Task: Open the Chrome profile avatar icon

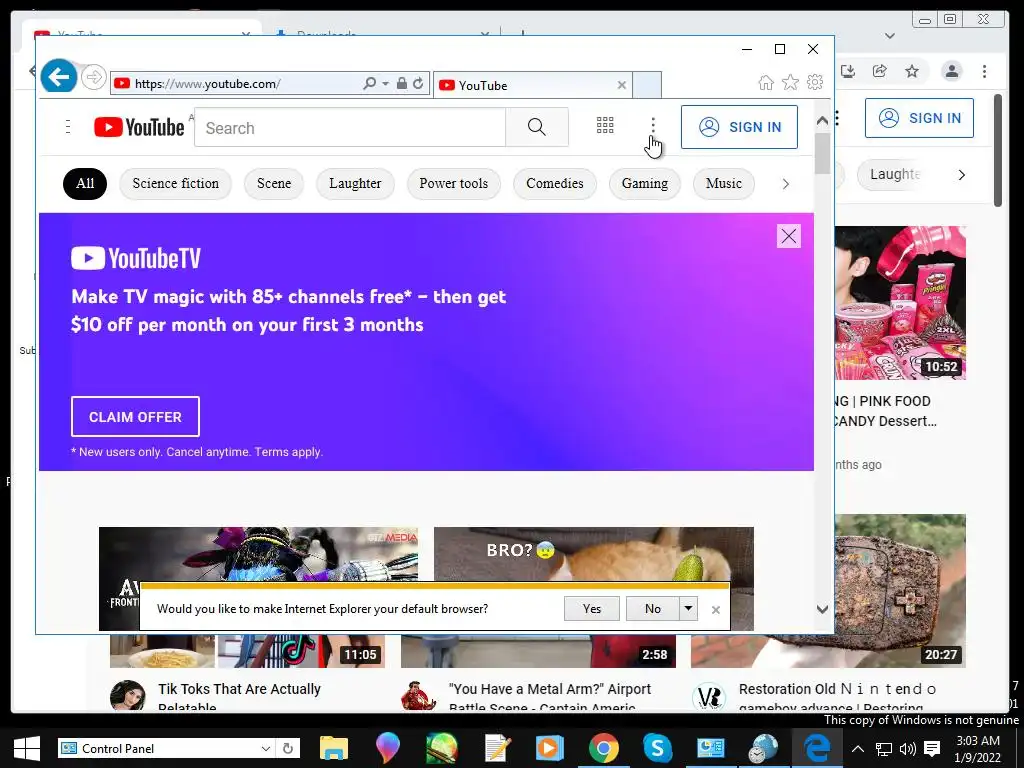Action: (x=952, y=71)
